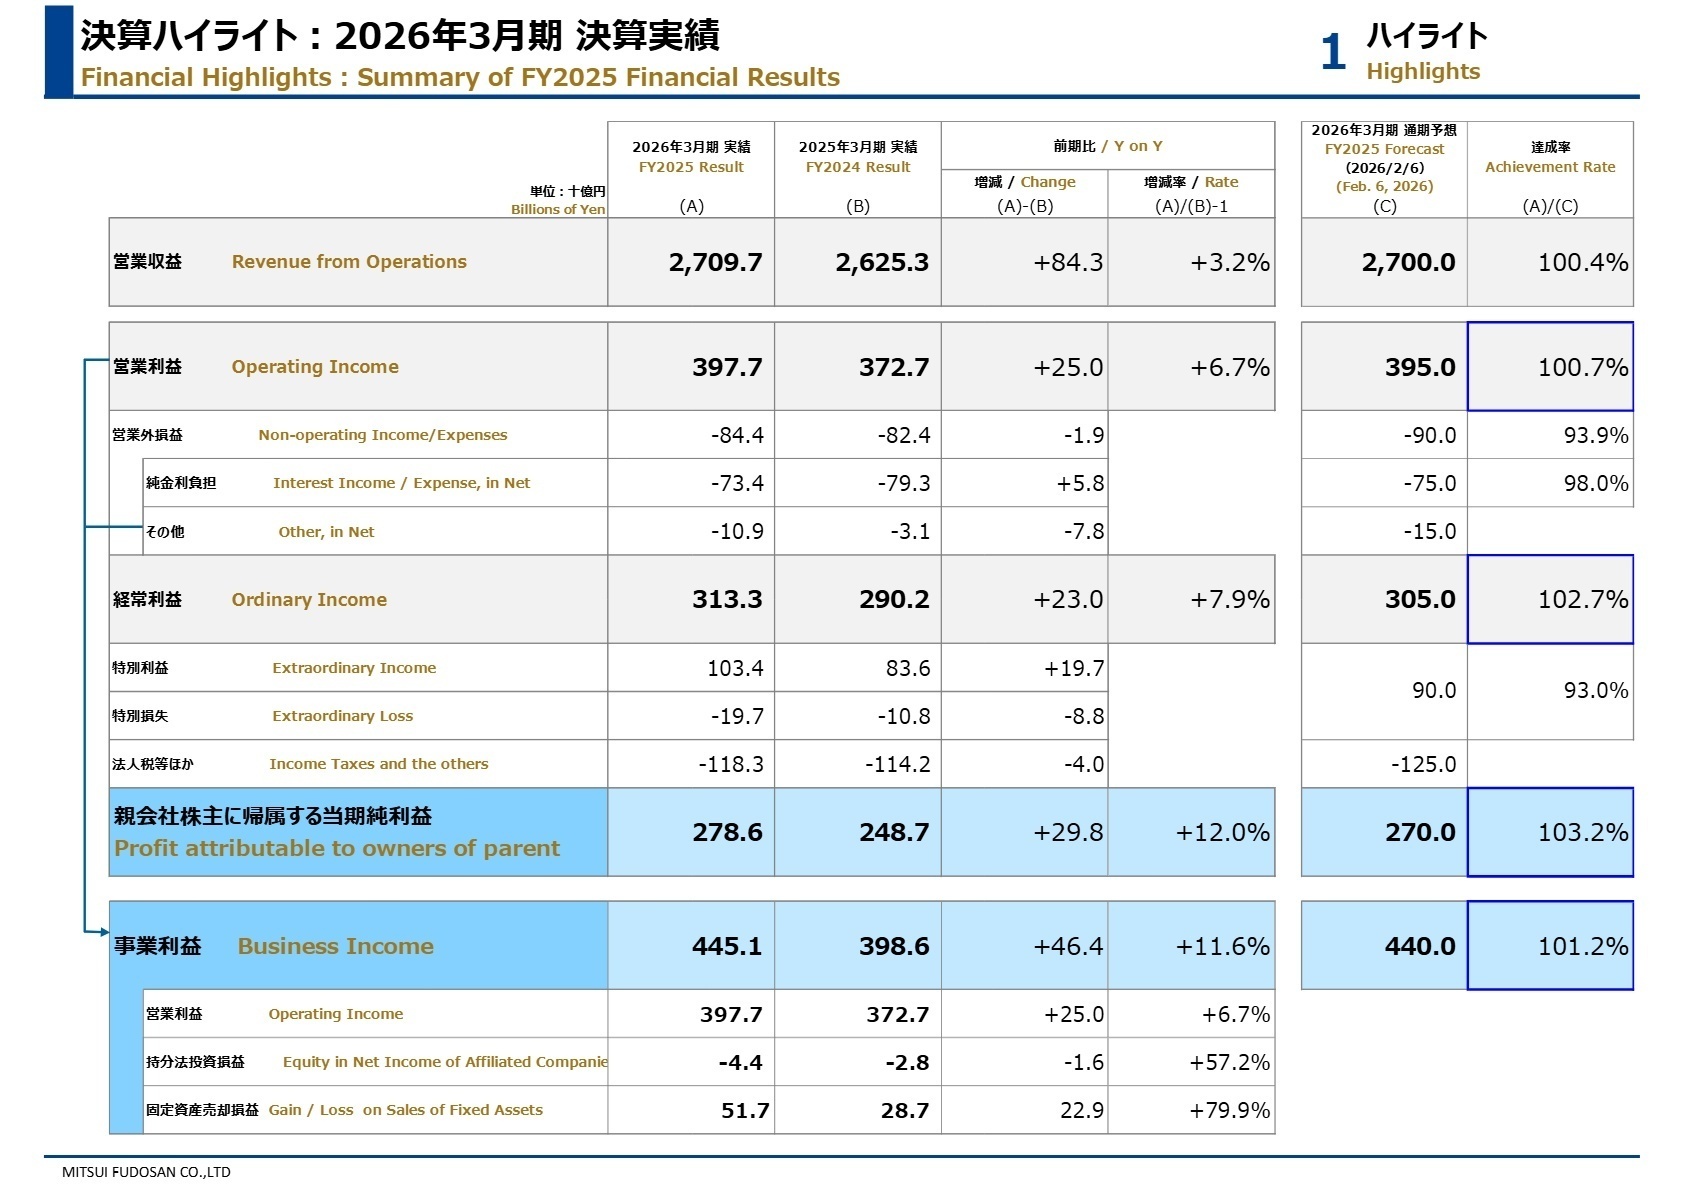The width and height of the screenshot is (1683, 1190).
Task: Click the +12.0% net profit growth rate
Action: coord(1223,832)
